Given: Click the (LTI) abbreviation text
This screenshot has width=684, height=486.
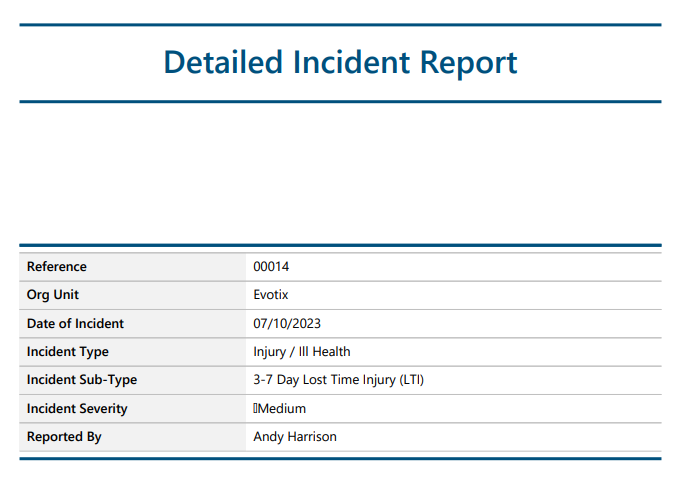Looking at the screenshot, I should click(411, 380).
